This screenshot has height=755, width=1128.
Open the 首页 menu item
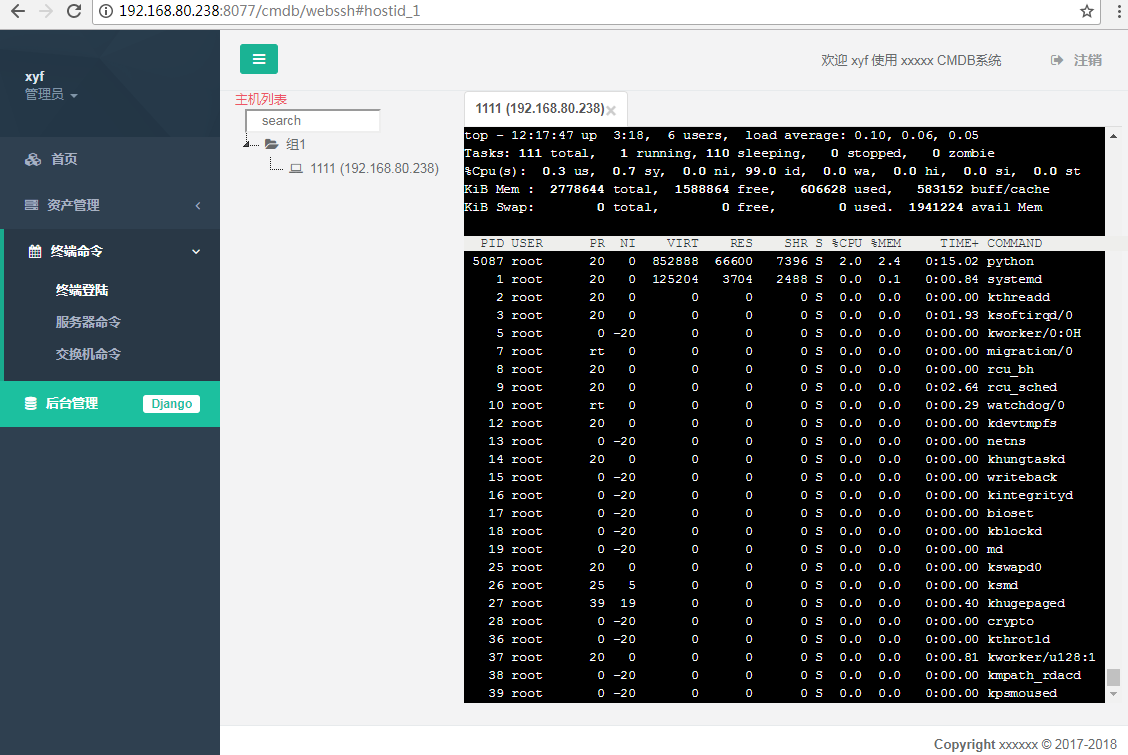[110, 159]
